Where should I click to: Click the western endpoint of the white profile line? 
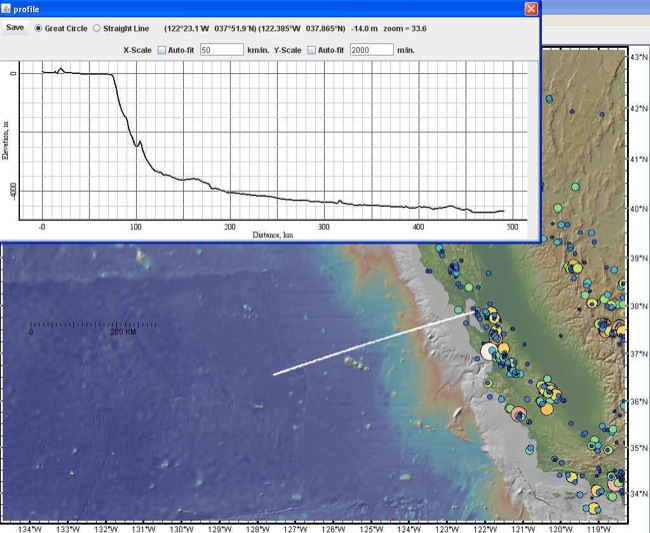pos(274,374)
